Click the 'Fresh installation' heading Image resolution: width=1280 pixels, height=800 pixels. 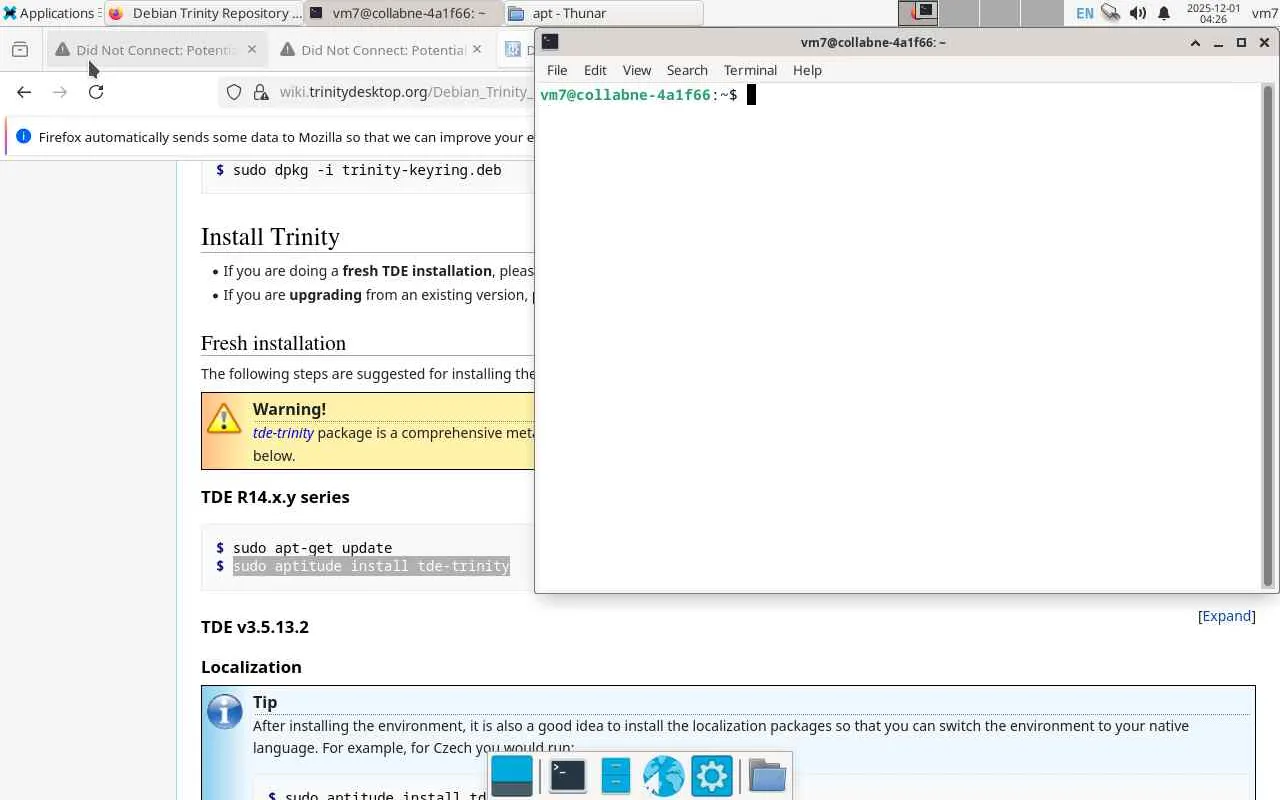coord(273,343)
